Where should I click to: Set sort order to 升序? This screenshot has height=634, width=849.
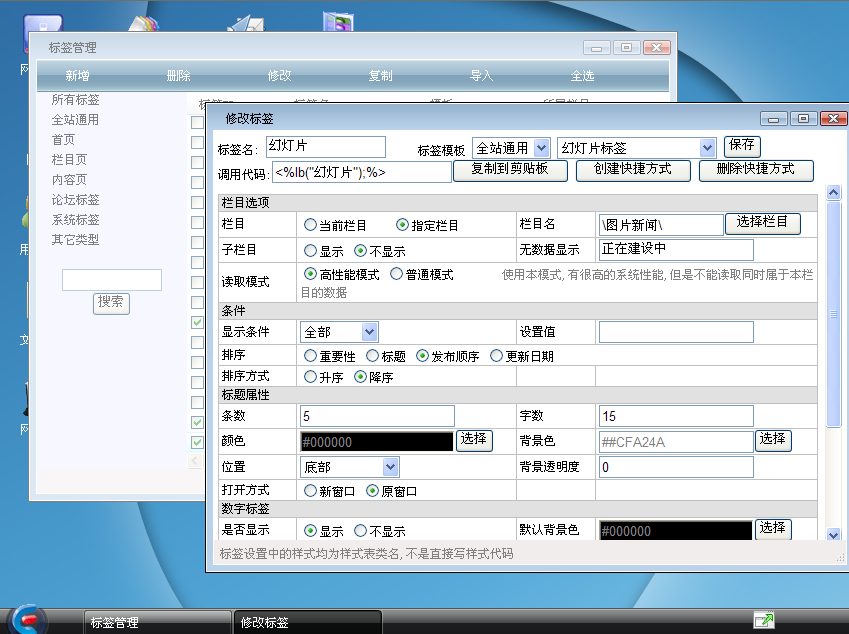(x=311, y=377)
